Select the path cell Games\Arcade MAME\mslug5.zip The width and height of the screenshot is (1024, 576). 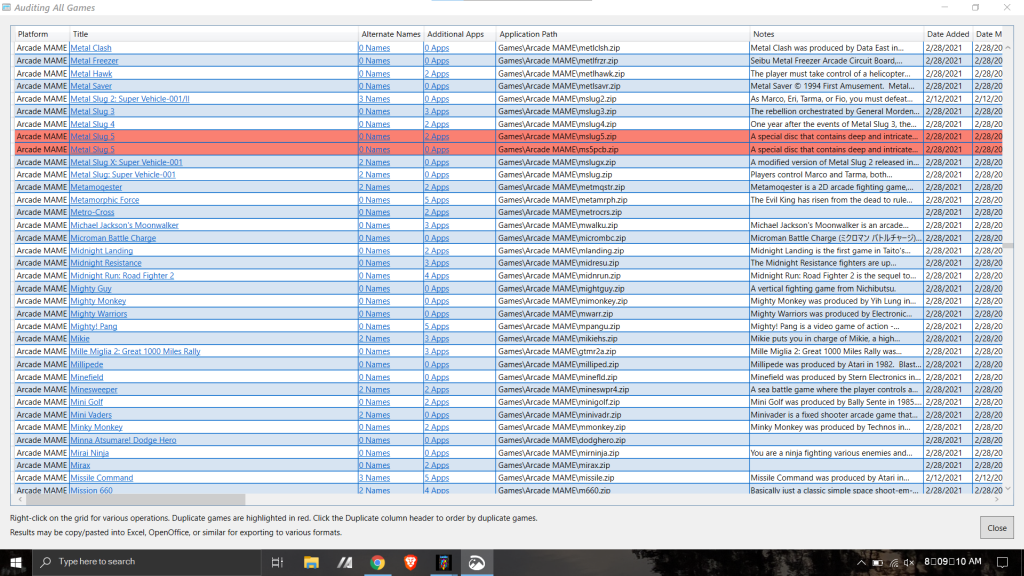point(622,136)
